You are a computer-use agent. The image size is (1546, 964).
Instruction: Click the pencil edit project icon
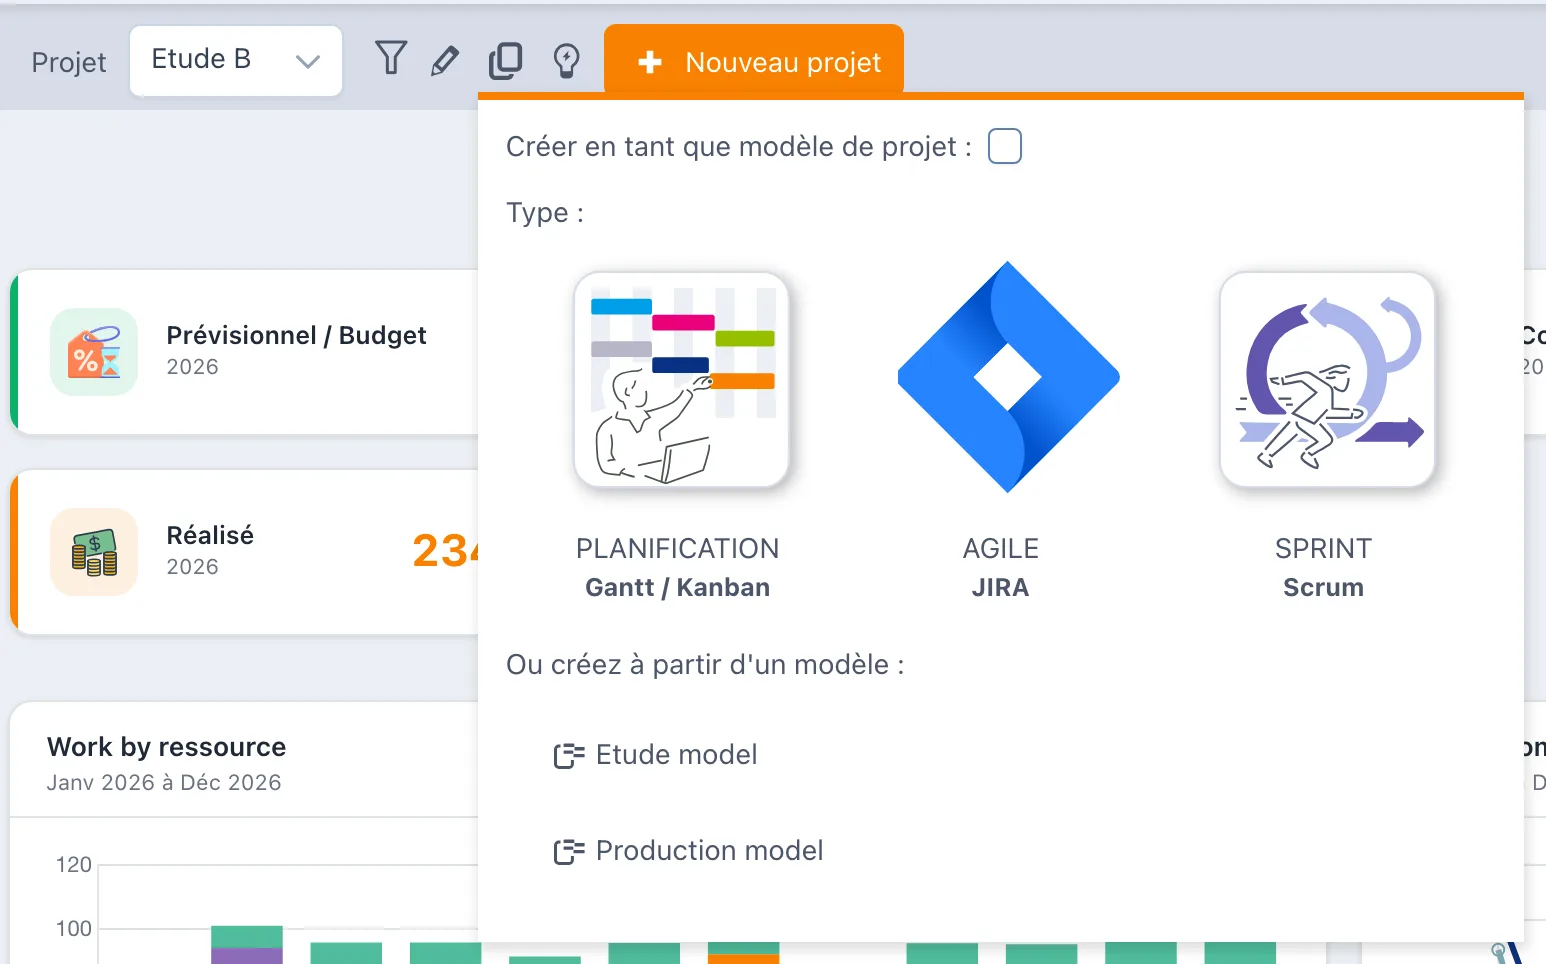(445, 60)
